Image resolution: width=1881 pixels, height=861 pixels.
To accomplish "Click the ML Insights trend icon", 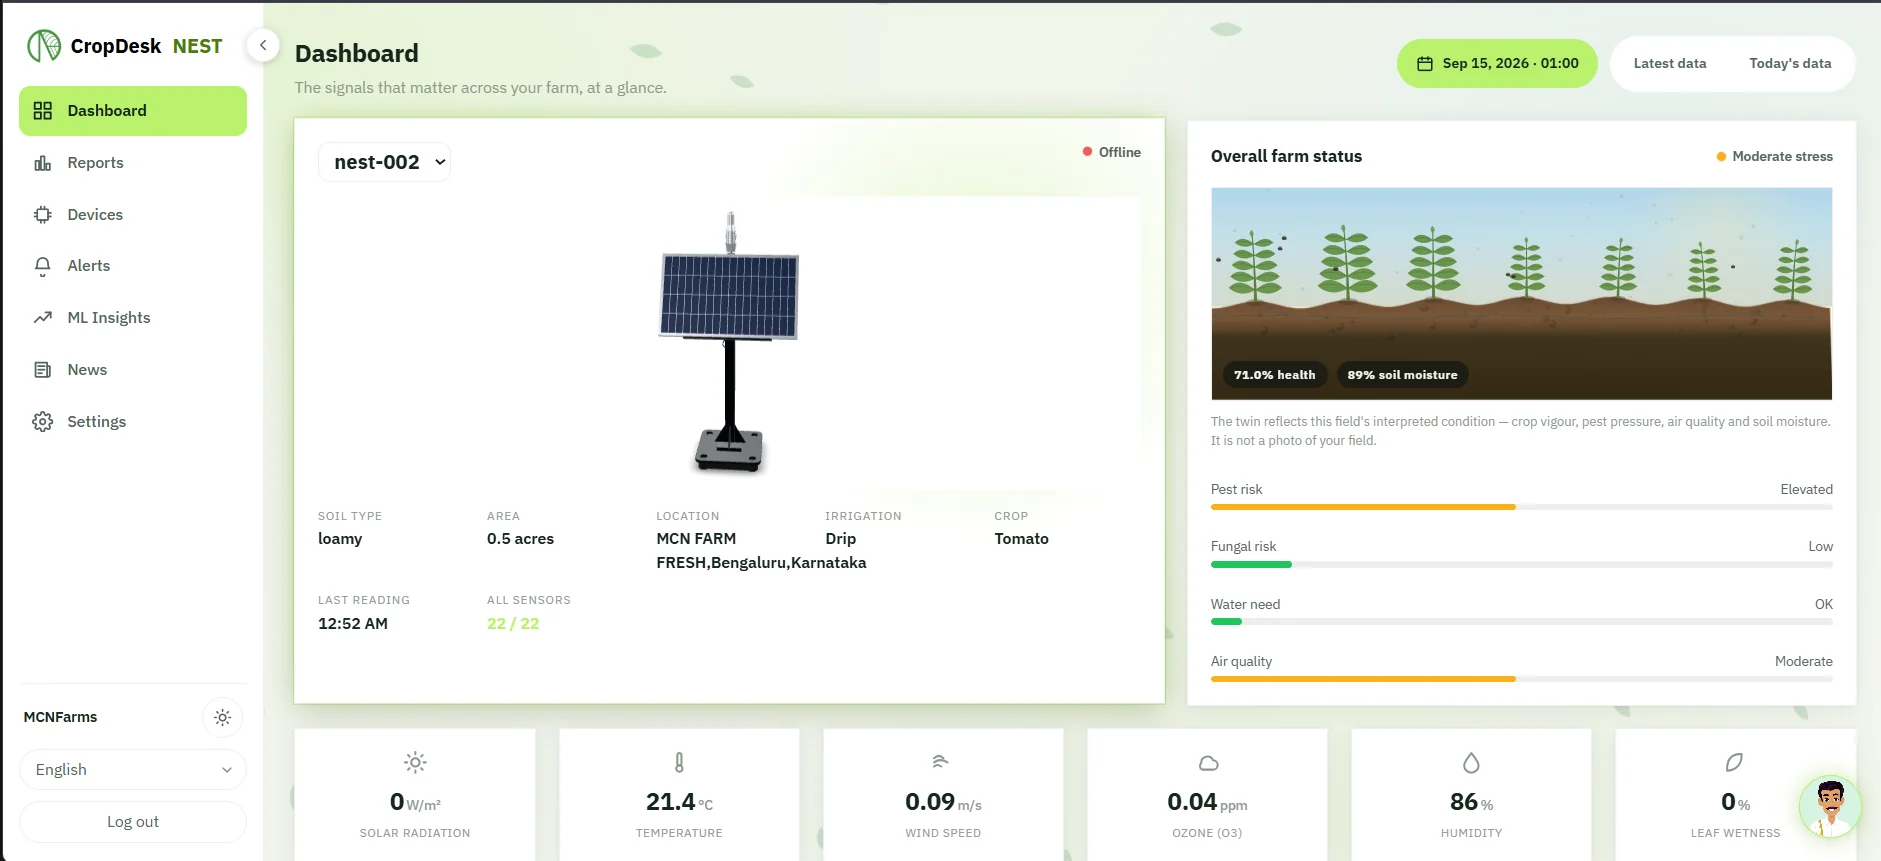I will tap(42, 318).
